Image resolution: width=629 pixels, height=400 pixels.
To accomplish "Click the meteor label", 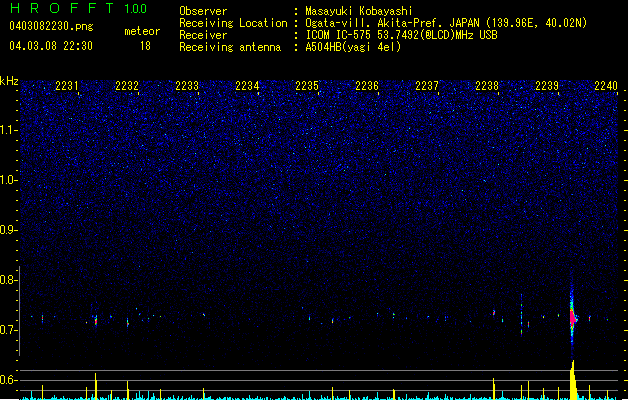I will click(142, 31).
